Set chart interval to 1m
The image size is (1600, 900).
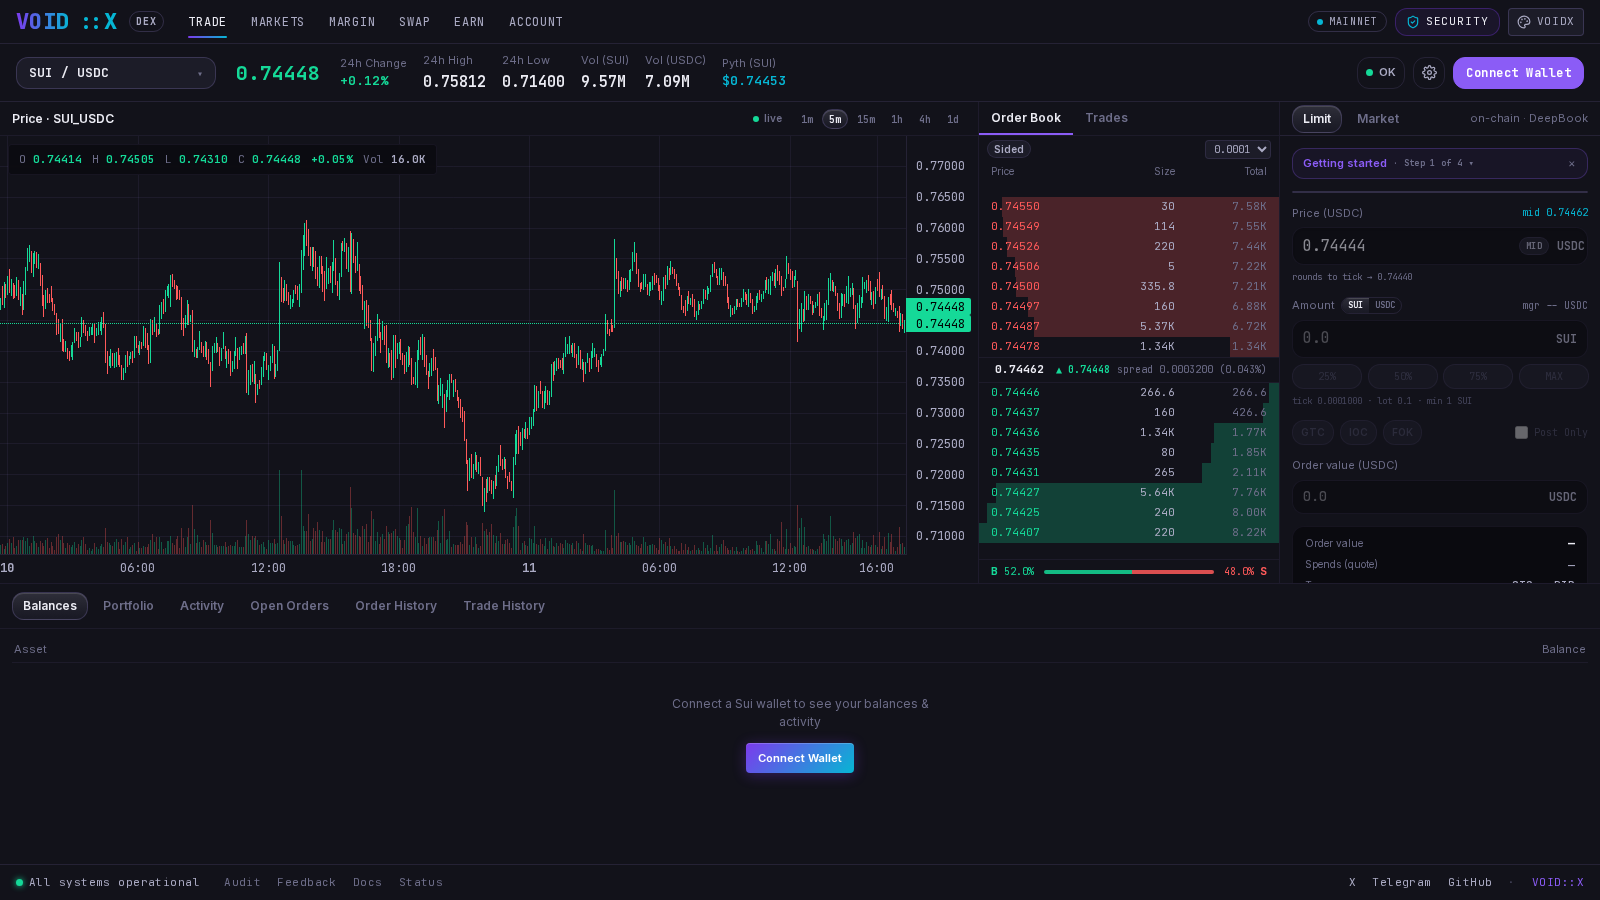(x=807, y=119)
